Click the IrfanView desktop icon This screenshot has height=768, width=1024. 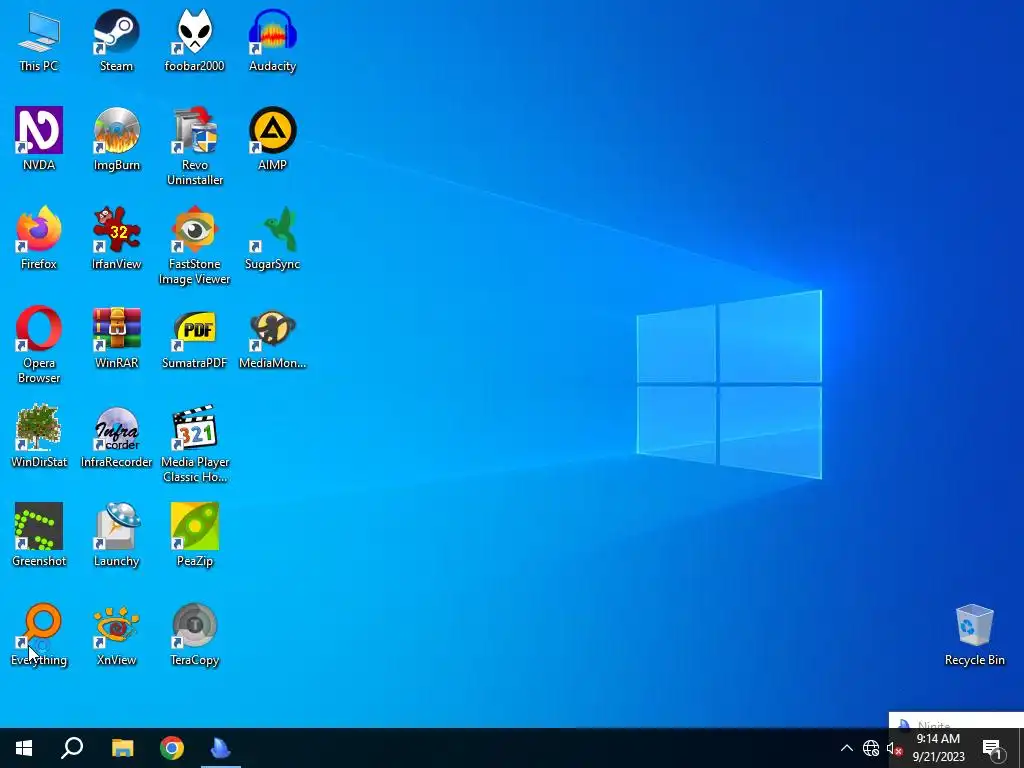point(116,238)
